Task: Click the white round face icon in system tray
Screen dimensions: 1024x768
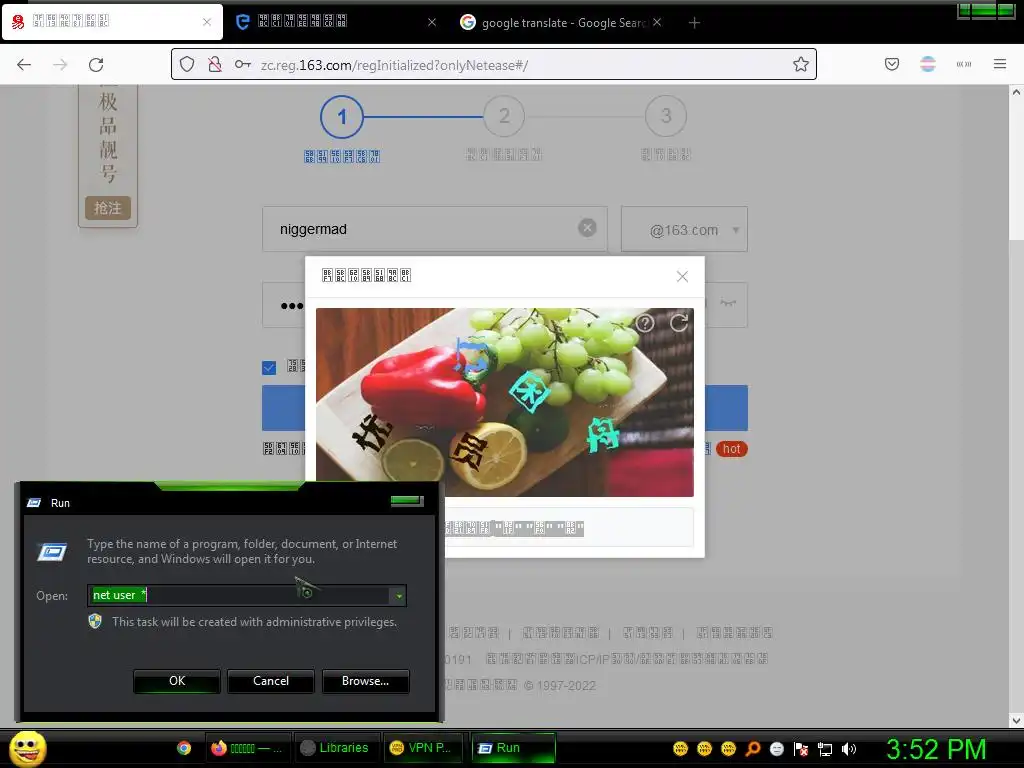Action: click(776, 749)
